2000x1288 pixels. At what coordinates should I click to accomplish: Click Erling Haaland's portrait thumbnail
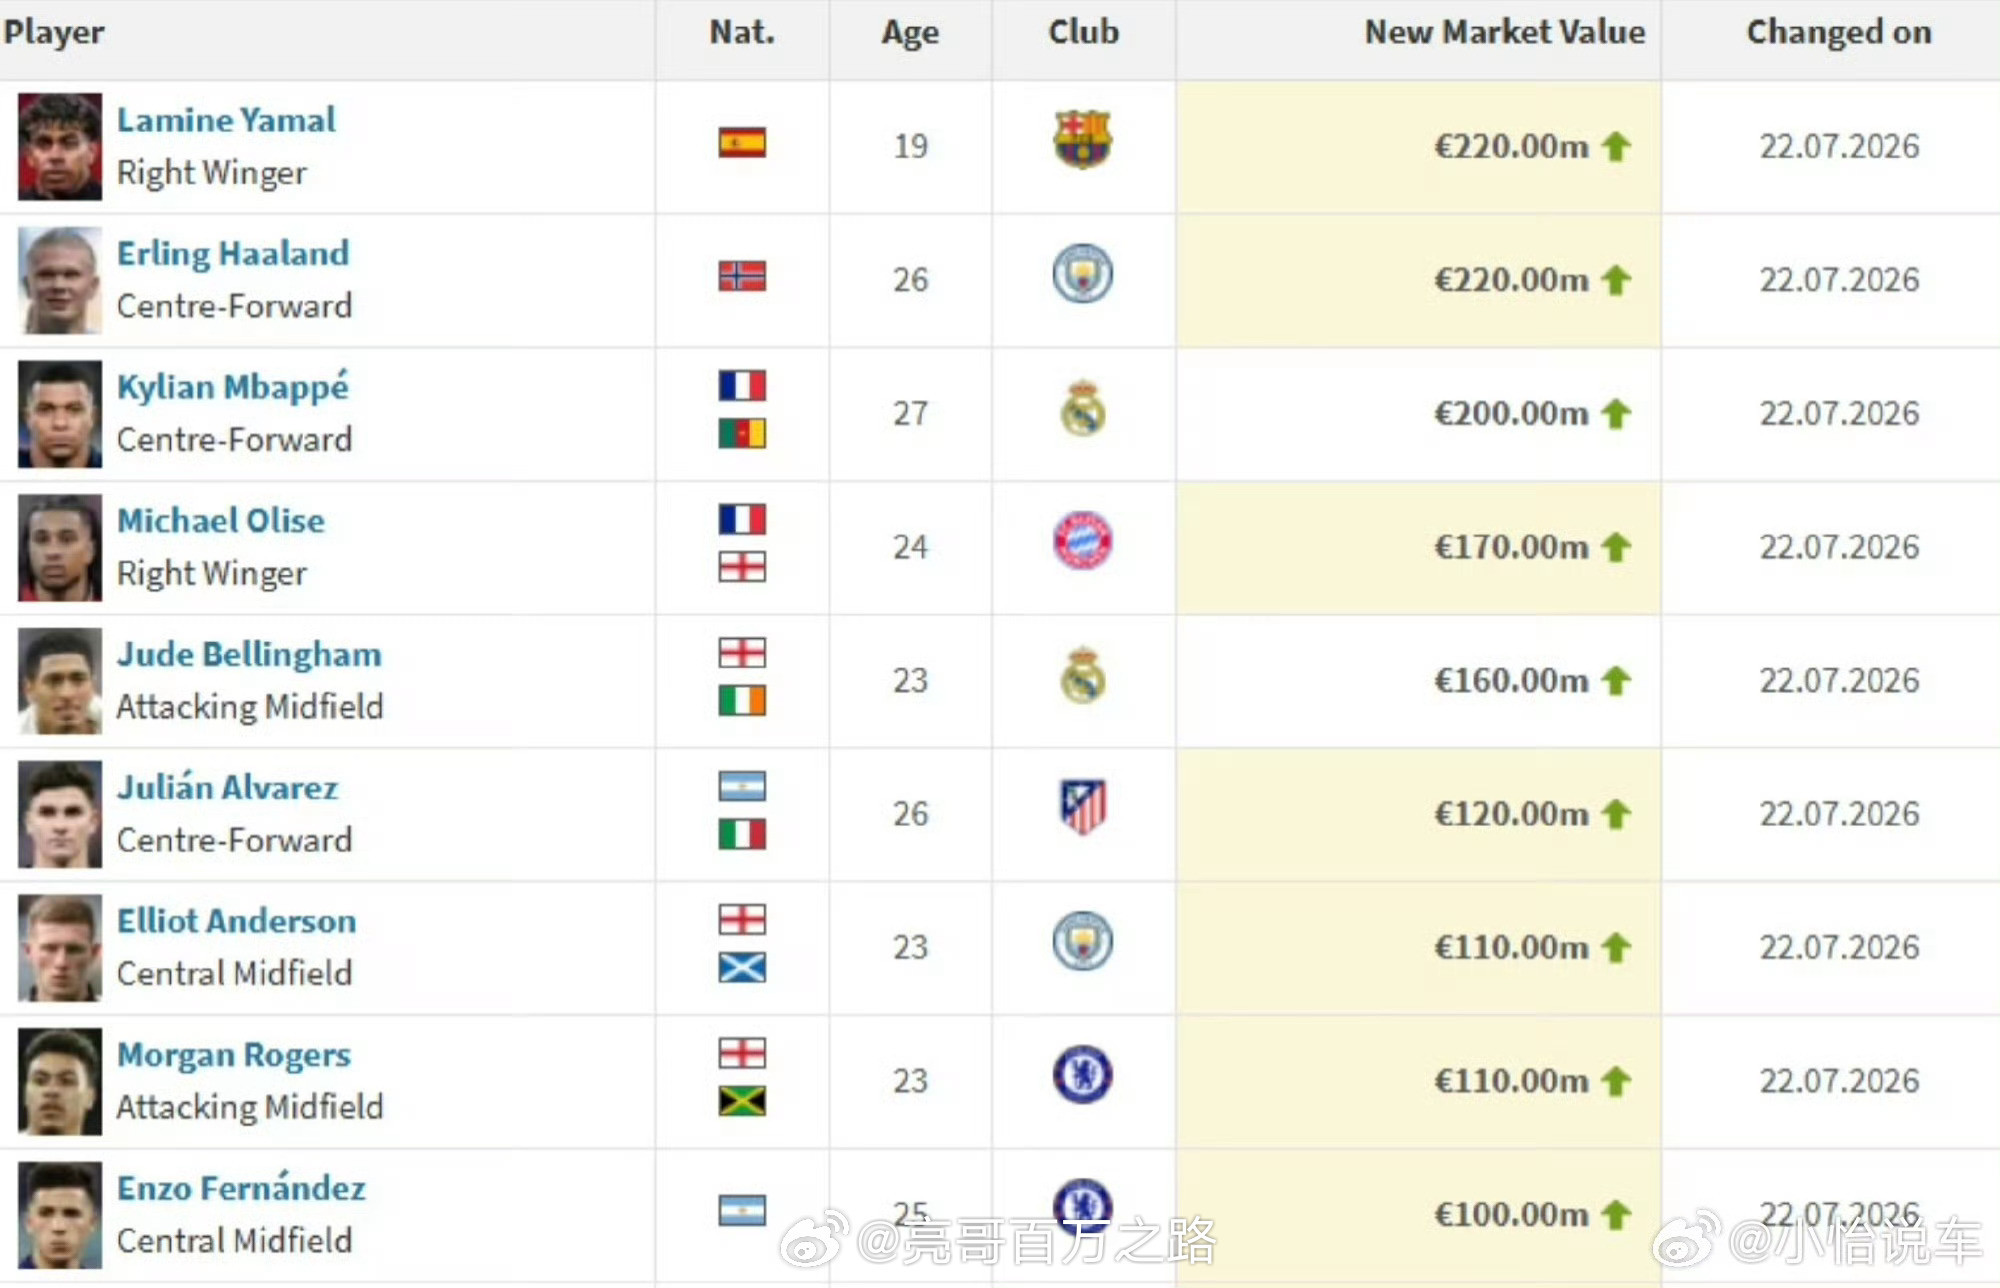click(60, 280)
